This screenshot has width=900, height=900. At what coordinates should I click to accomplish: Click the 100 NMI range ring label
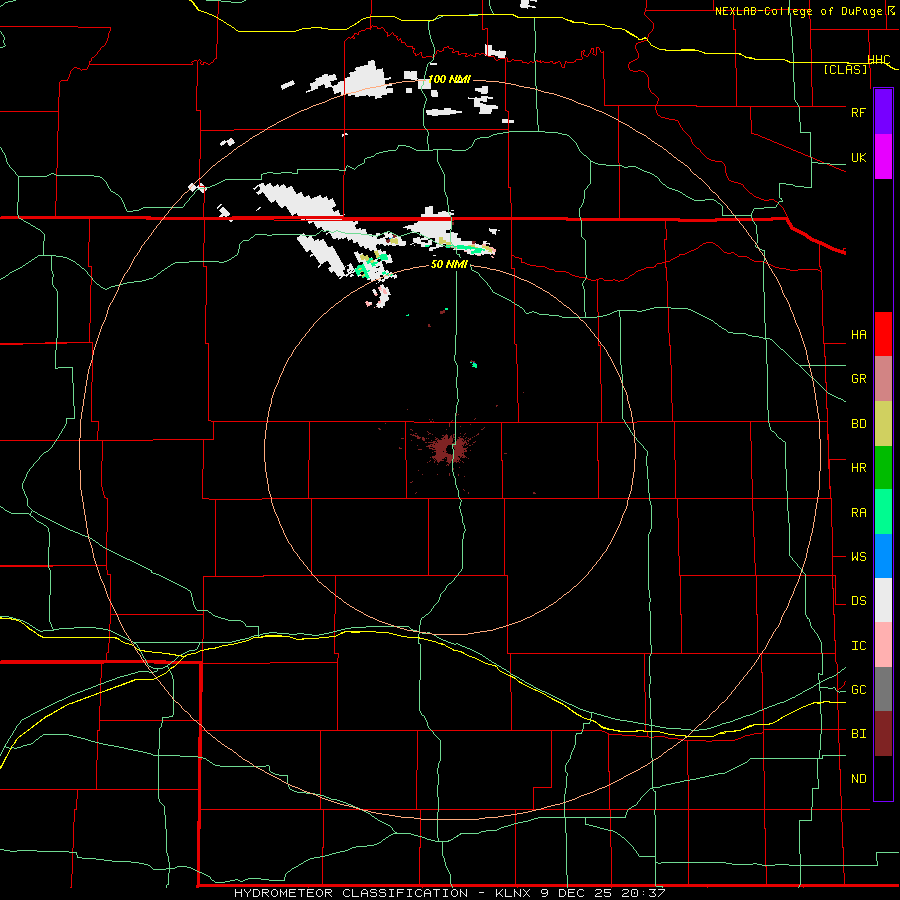pyautogui.click(x=449, y=79)
